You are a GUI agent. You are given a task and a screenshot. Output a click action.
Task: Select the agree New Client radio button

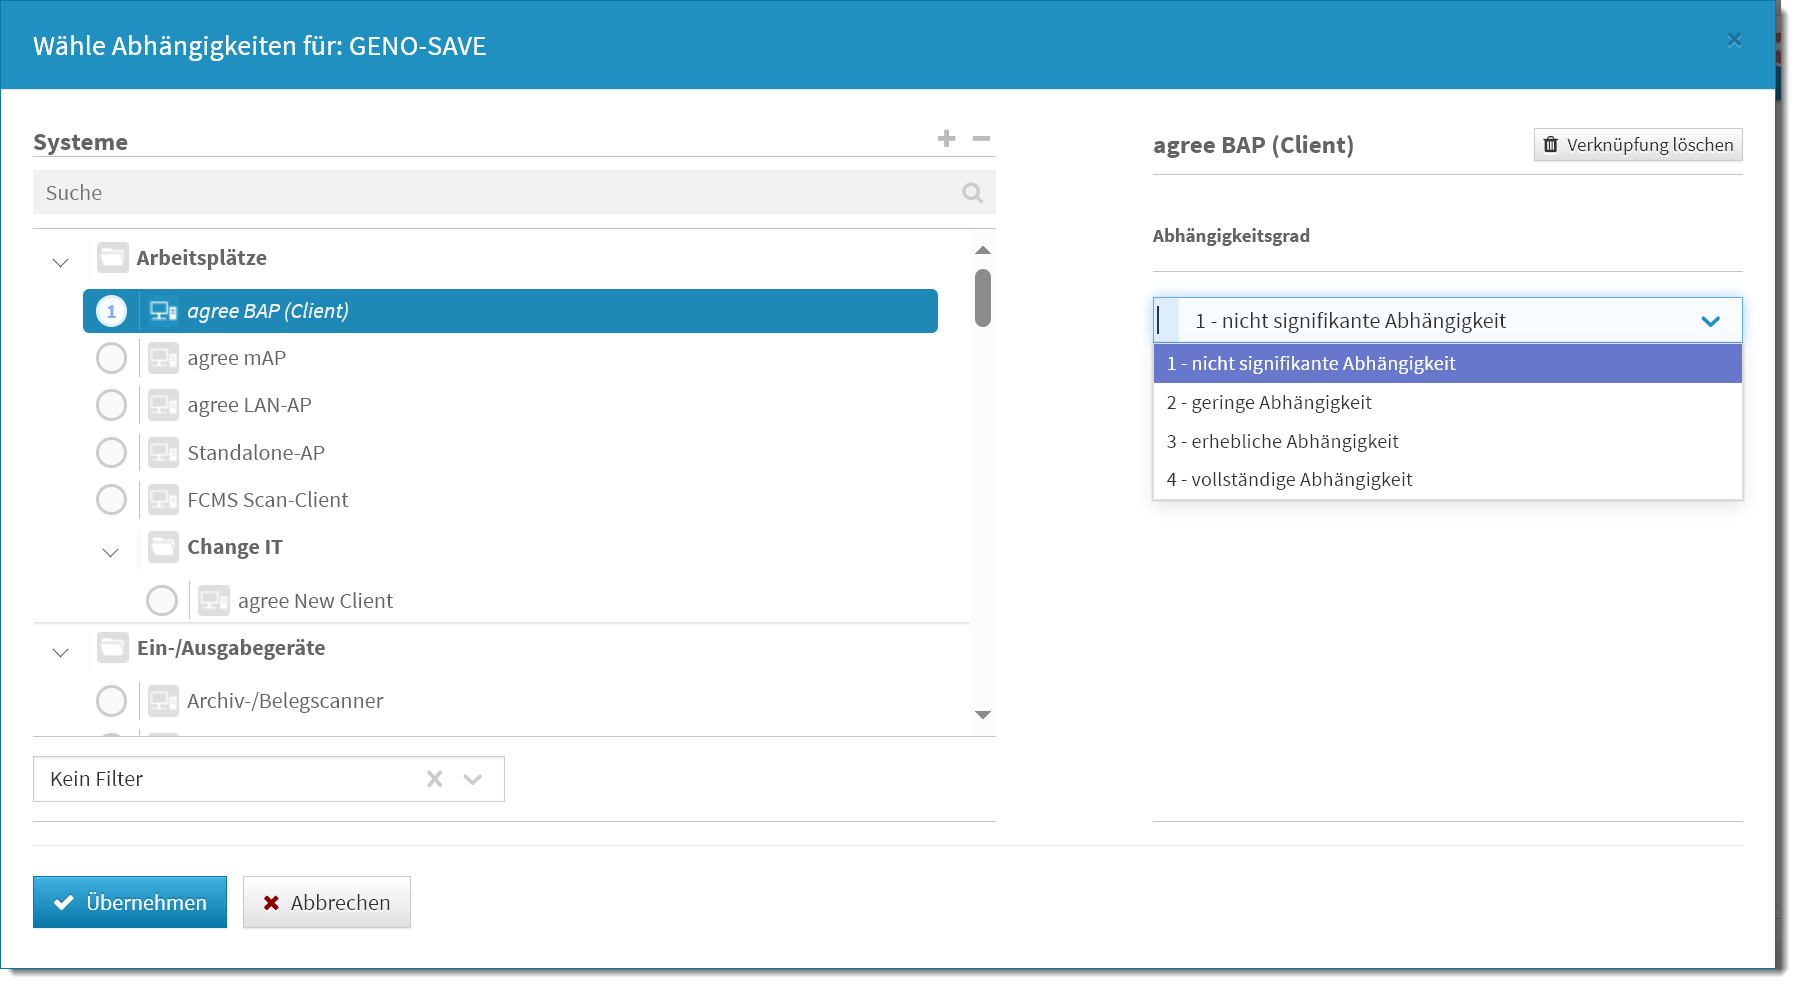pyautogui.click(x=162, y=601)
